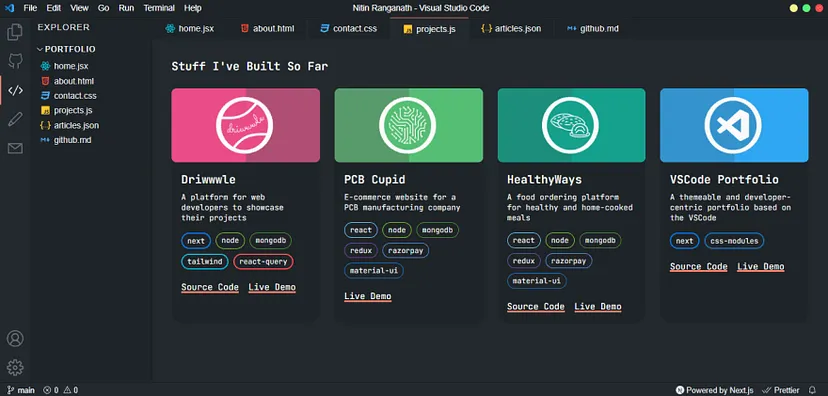The height and width of the screenshot is (396, 828).
Task: Click the heading Stuff I've Built So Far
Action: (250, 67)
